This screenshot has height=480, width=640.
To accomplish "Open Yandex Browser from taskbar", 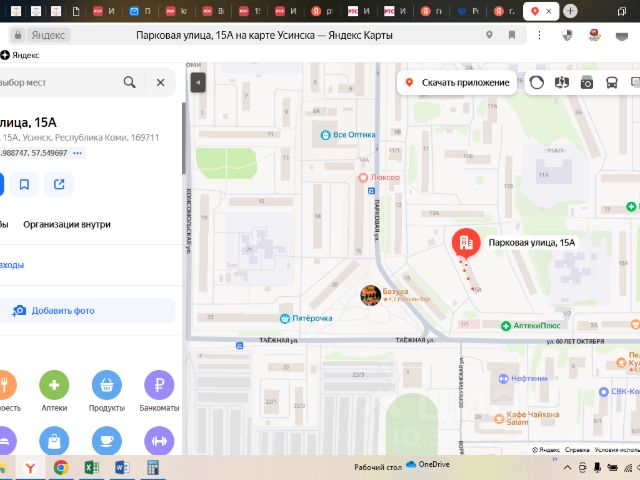I will tap(30, 468).
